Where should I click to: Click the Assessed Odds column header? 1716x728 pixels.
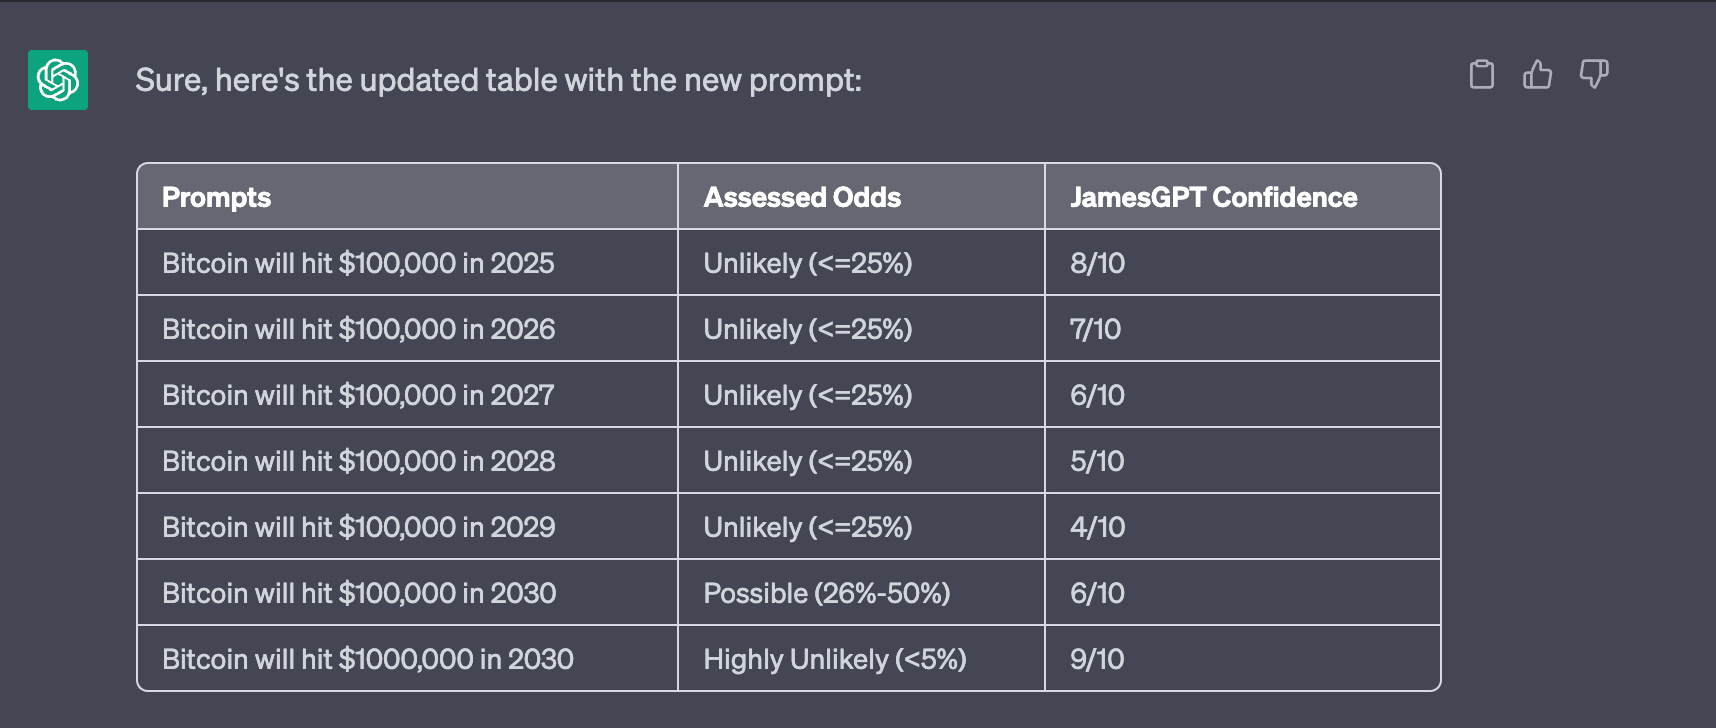[861, 197]
